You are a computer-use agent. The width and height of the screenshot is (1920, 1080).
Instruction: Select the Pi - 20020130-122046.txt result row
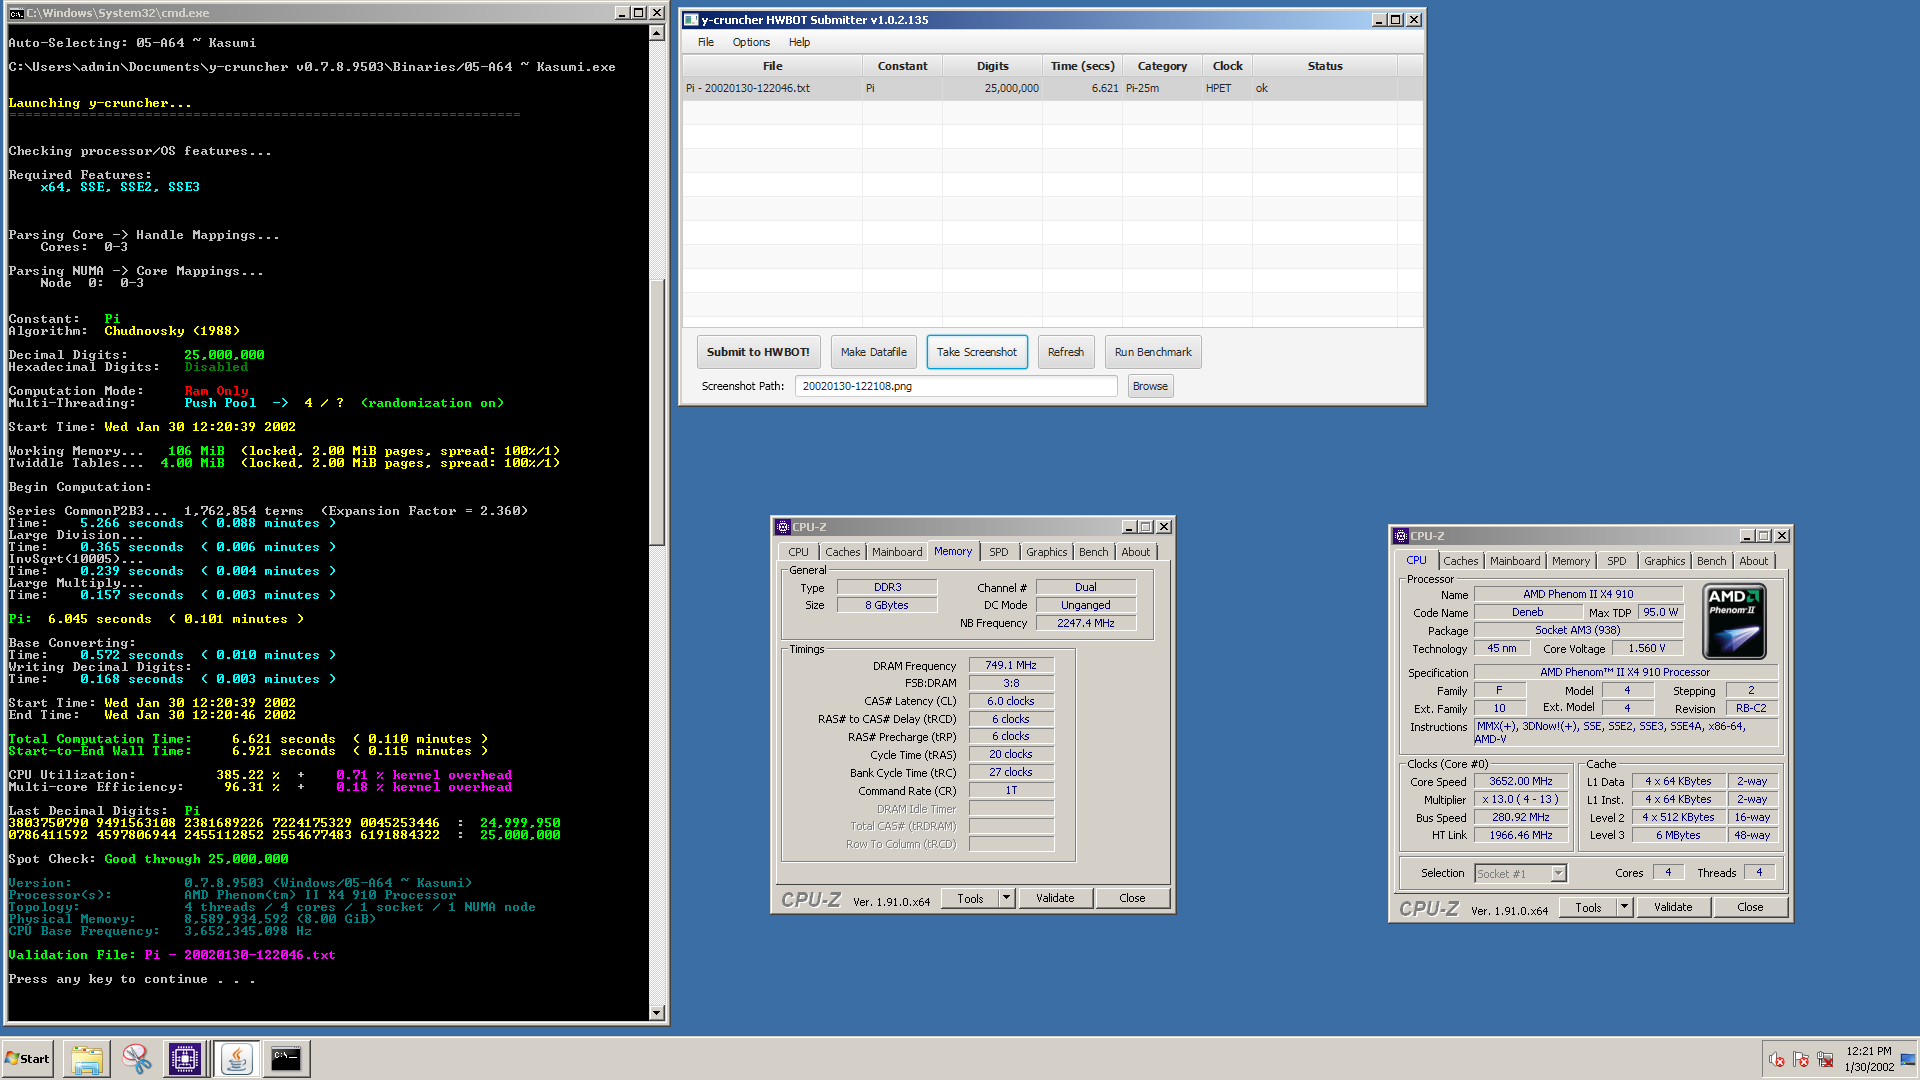point(1053,88)
